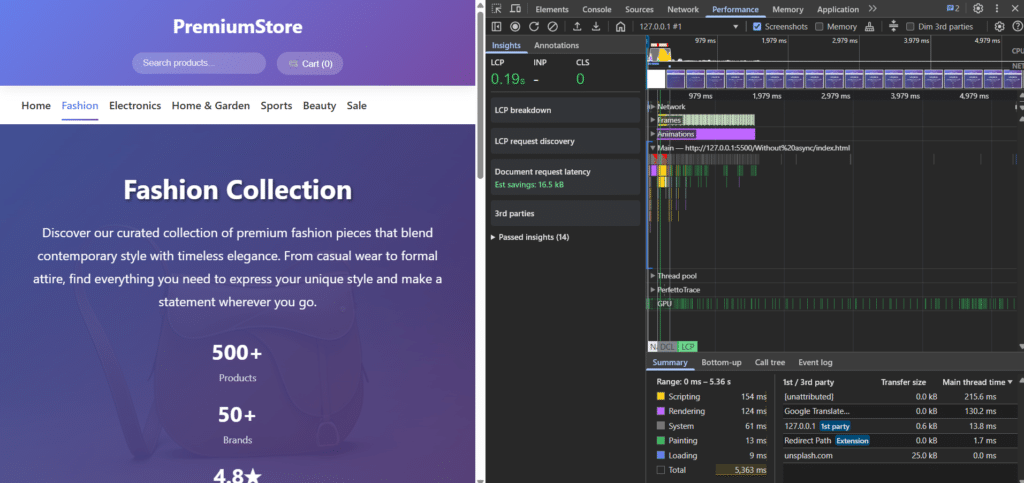Toggle the device toolbar icon
Image resolution: width=1024 pixels, height=483 pixels.
tap(516, 9)
